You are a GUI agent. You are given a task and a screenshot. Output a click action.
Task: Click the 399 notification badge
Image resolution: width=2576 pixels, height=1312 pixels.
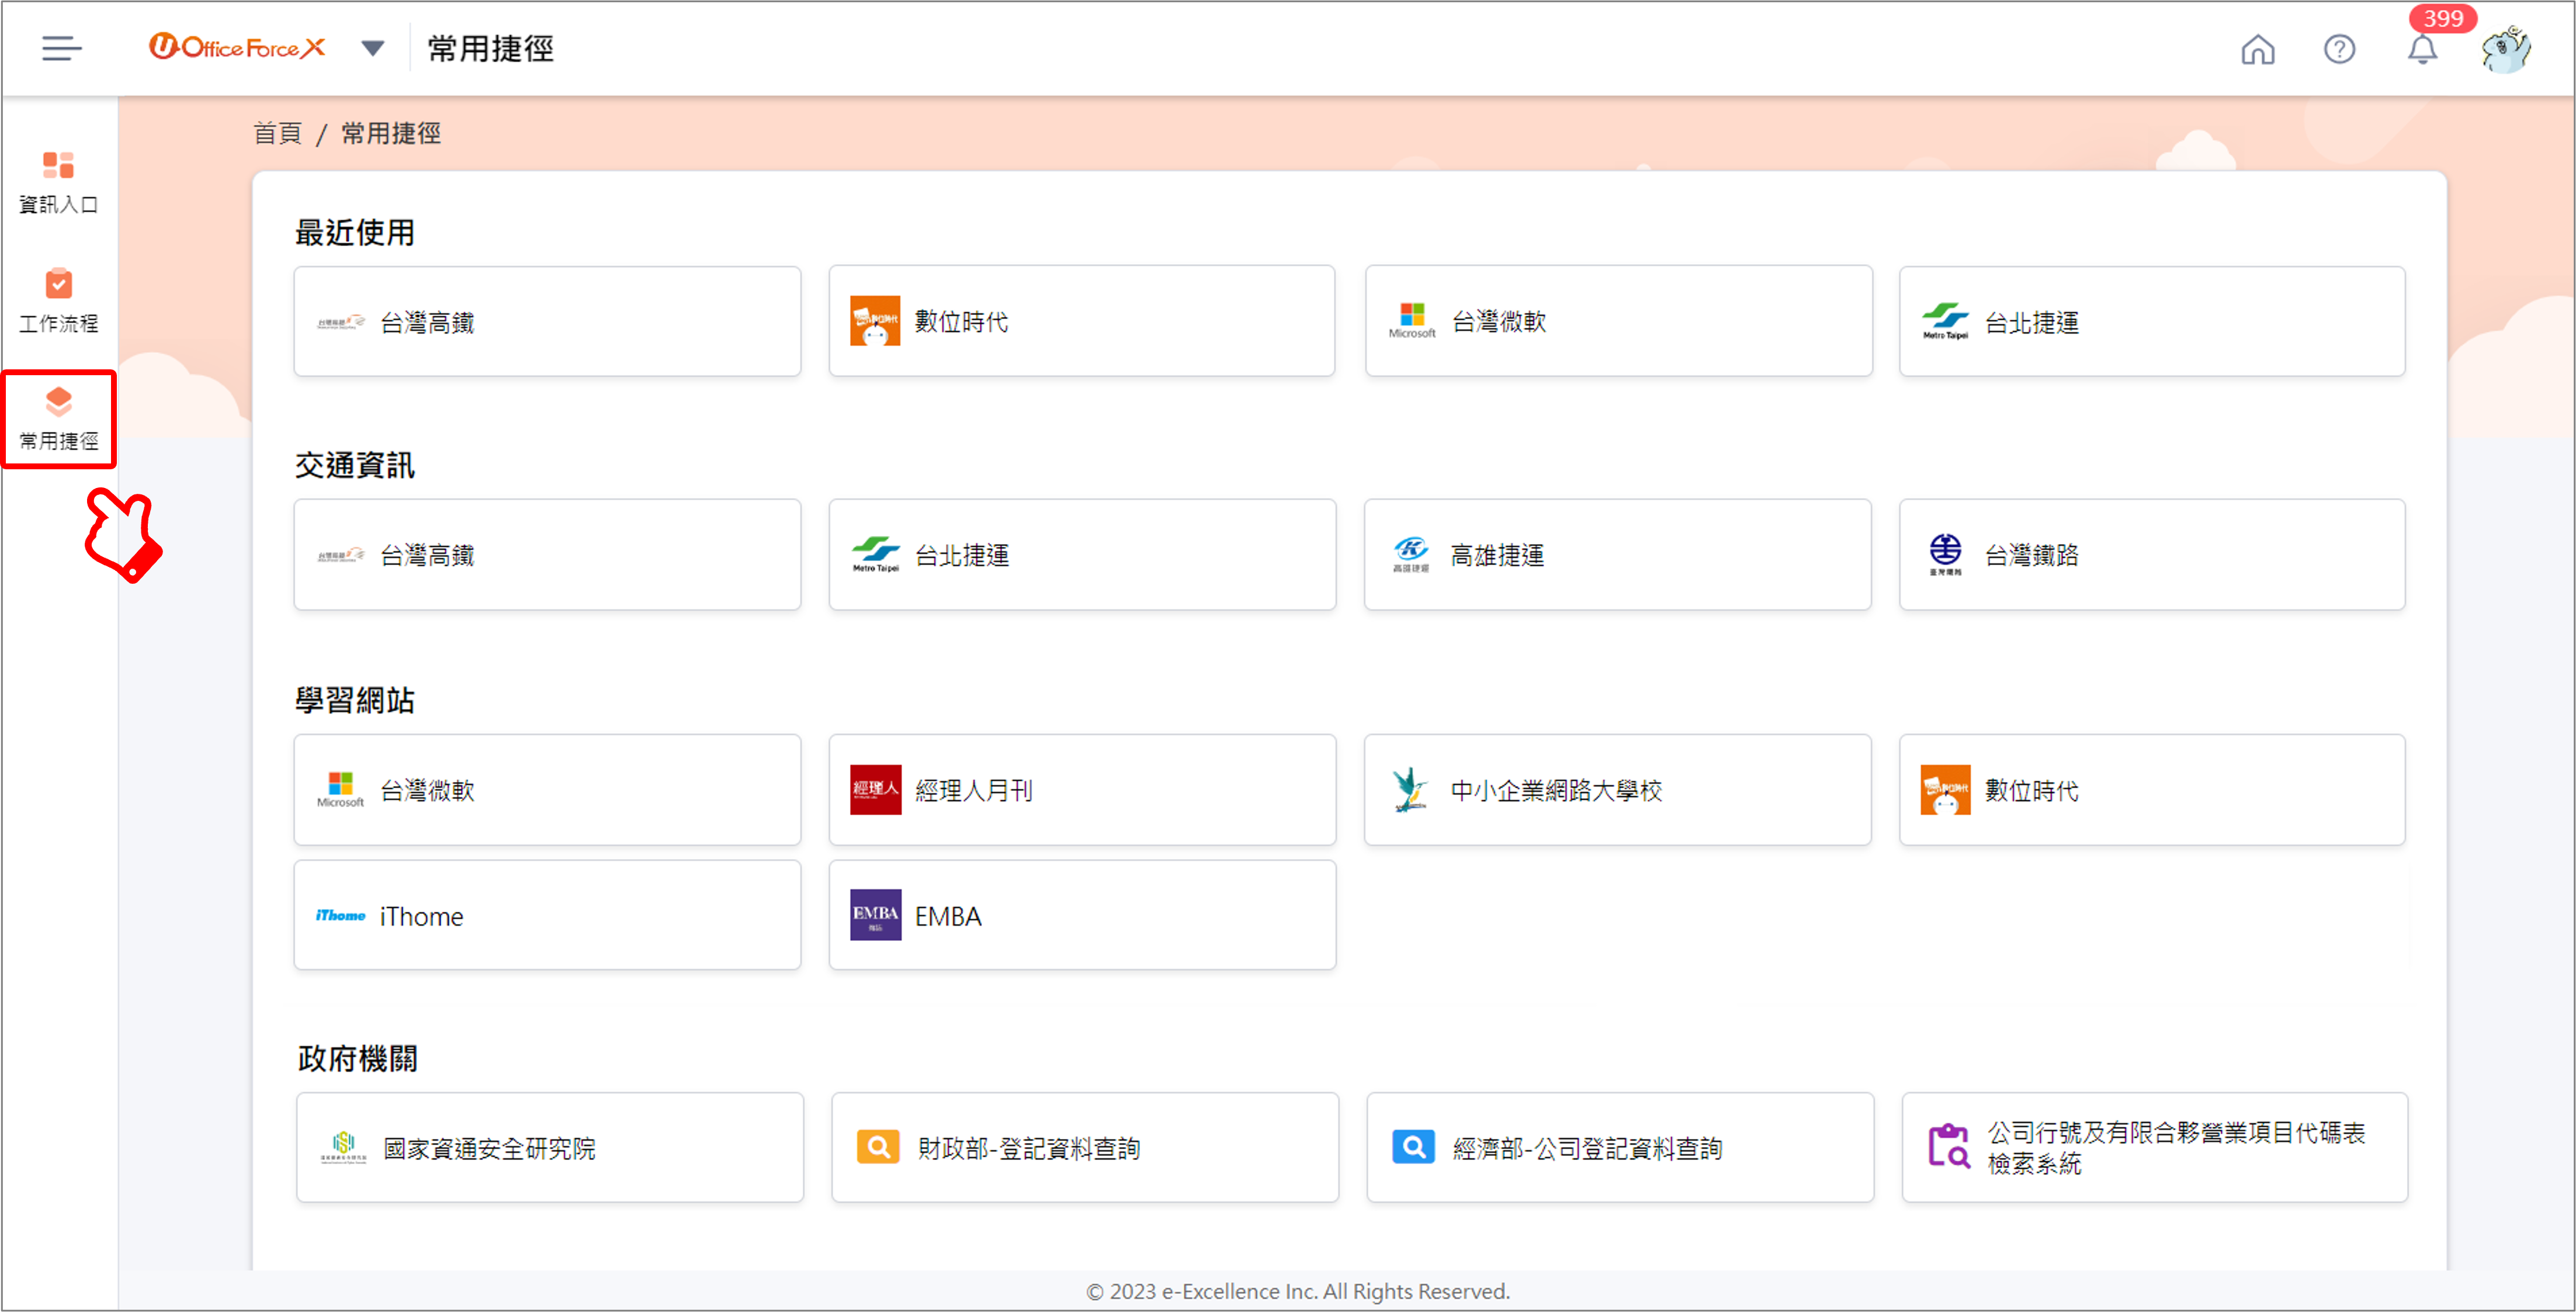(2442, 18)
